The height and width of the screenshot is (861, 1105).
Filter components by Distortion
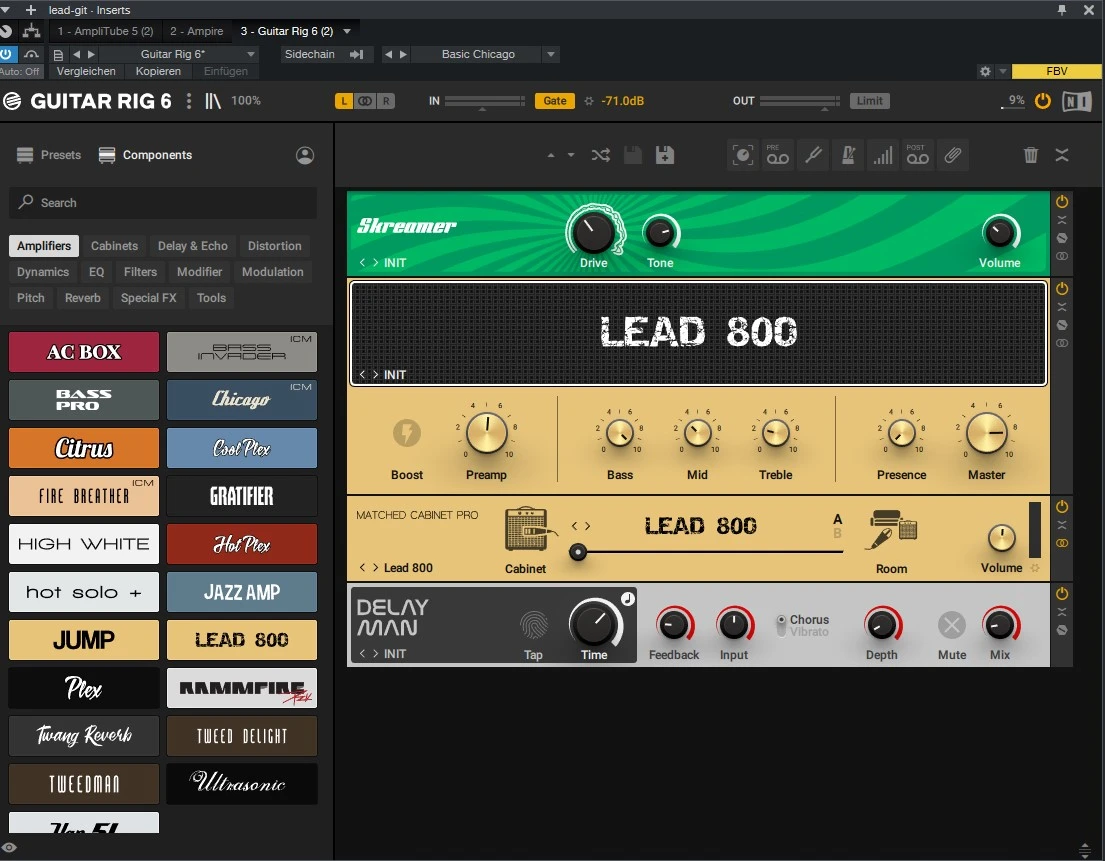tap(274, 246)
